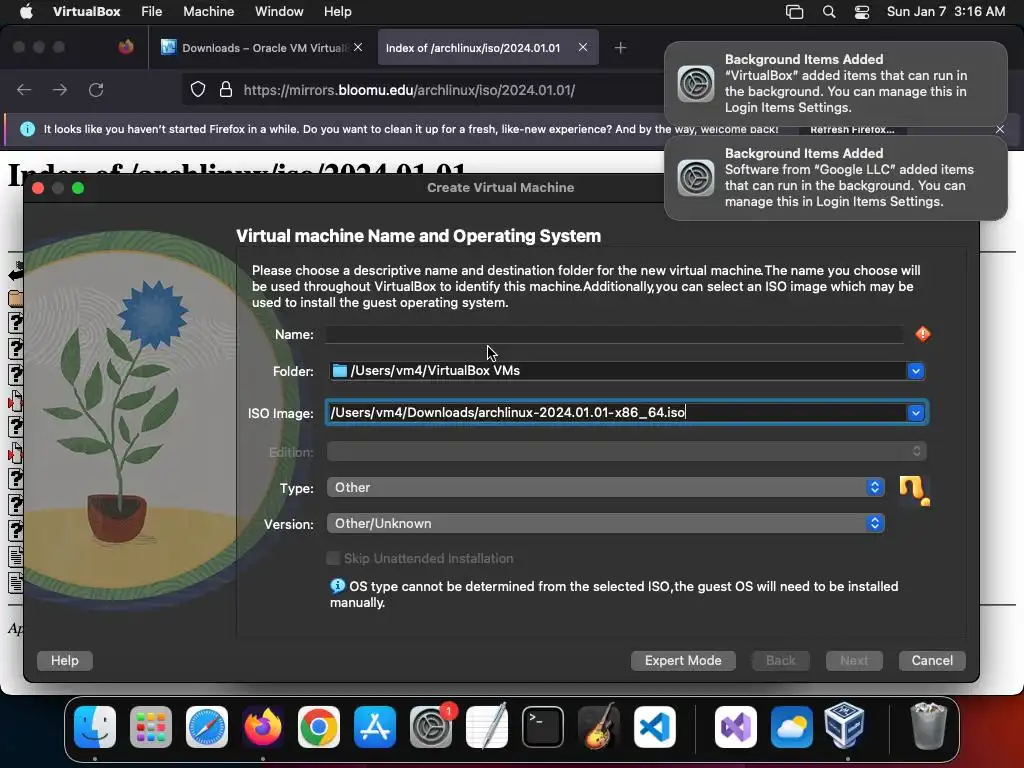Open GarageBand guitar icon in dock
The image size is (1024, 768).
coord(599,727)
